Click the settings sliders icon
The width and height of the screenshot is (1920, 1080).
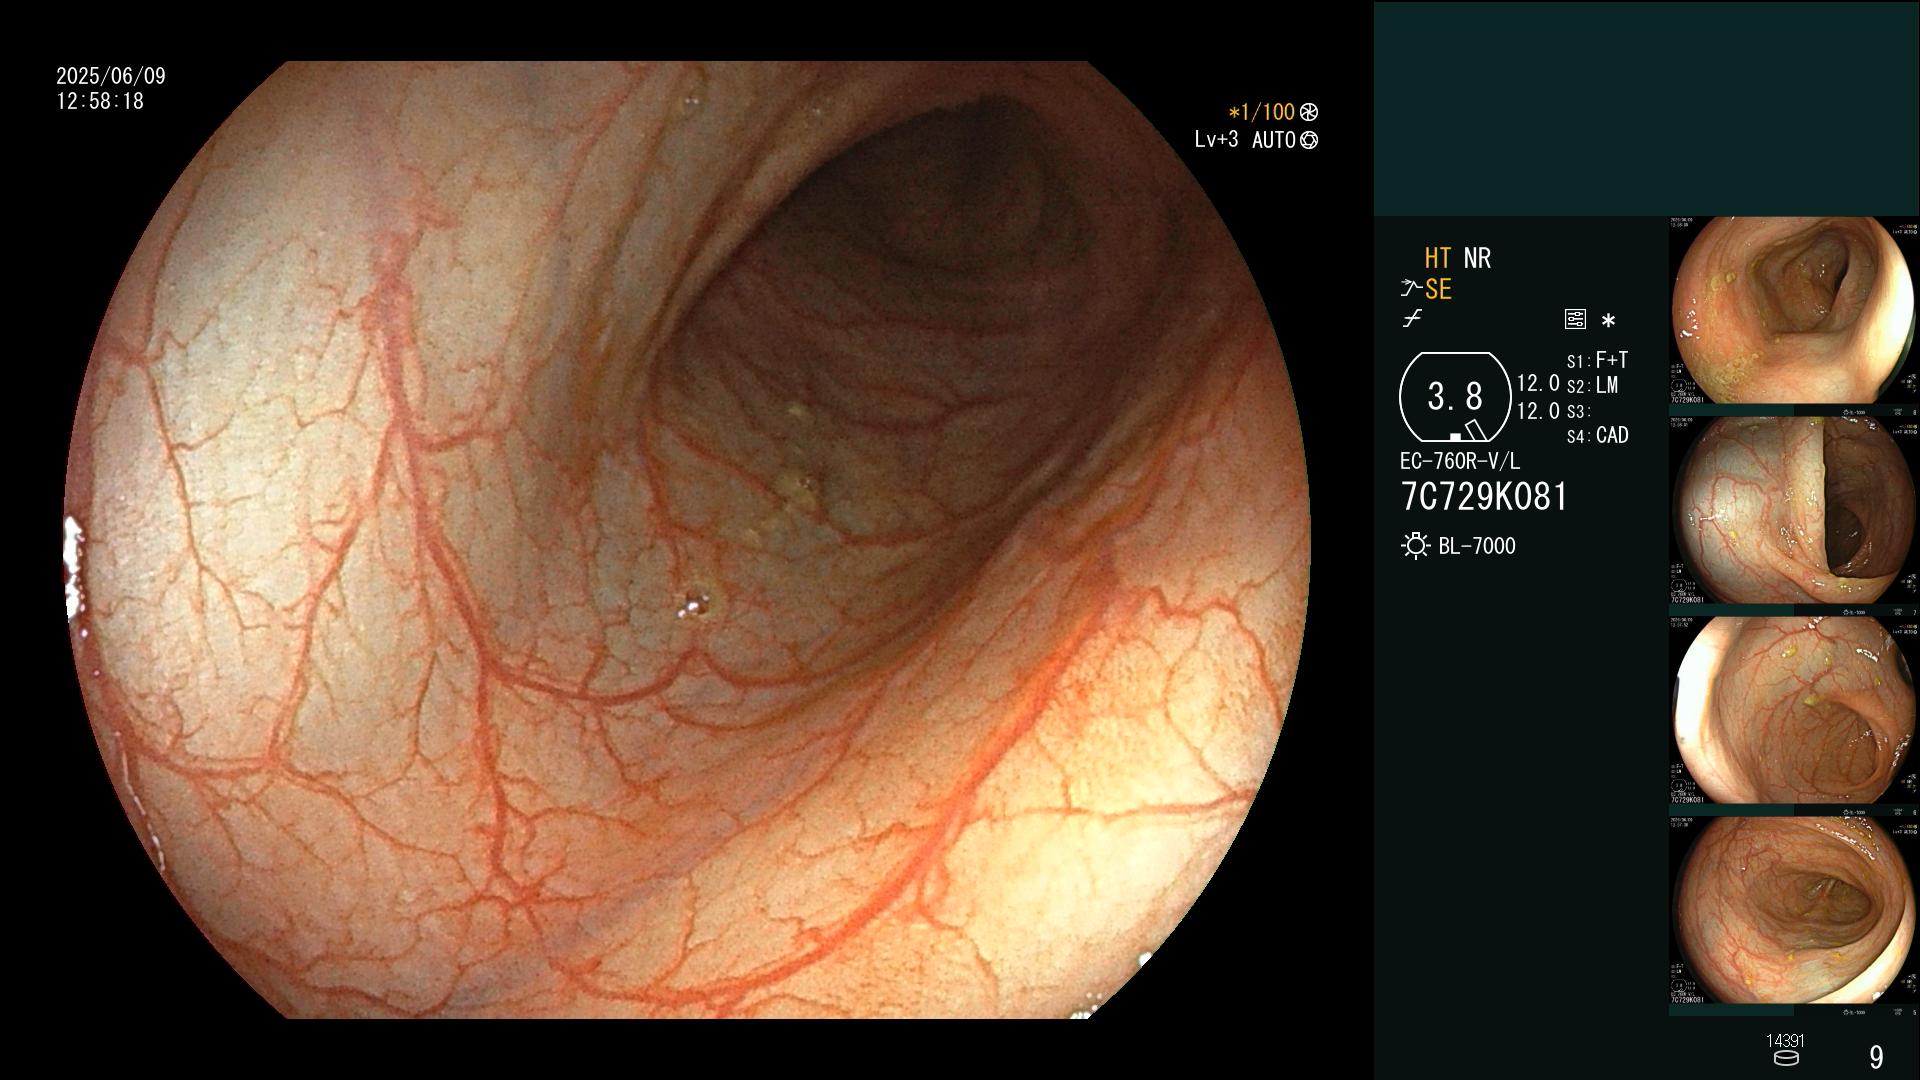click(1575, 320)
